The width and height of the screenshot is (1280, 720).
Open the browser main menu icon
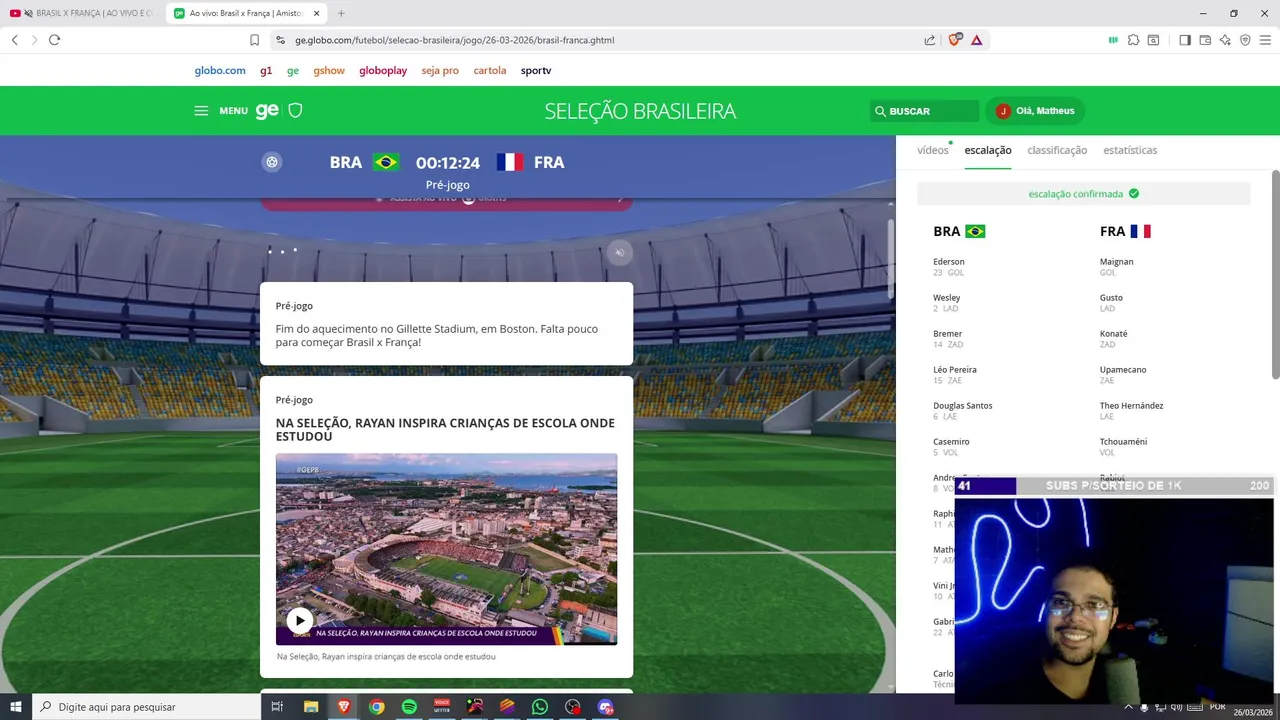coord(1265,40)
